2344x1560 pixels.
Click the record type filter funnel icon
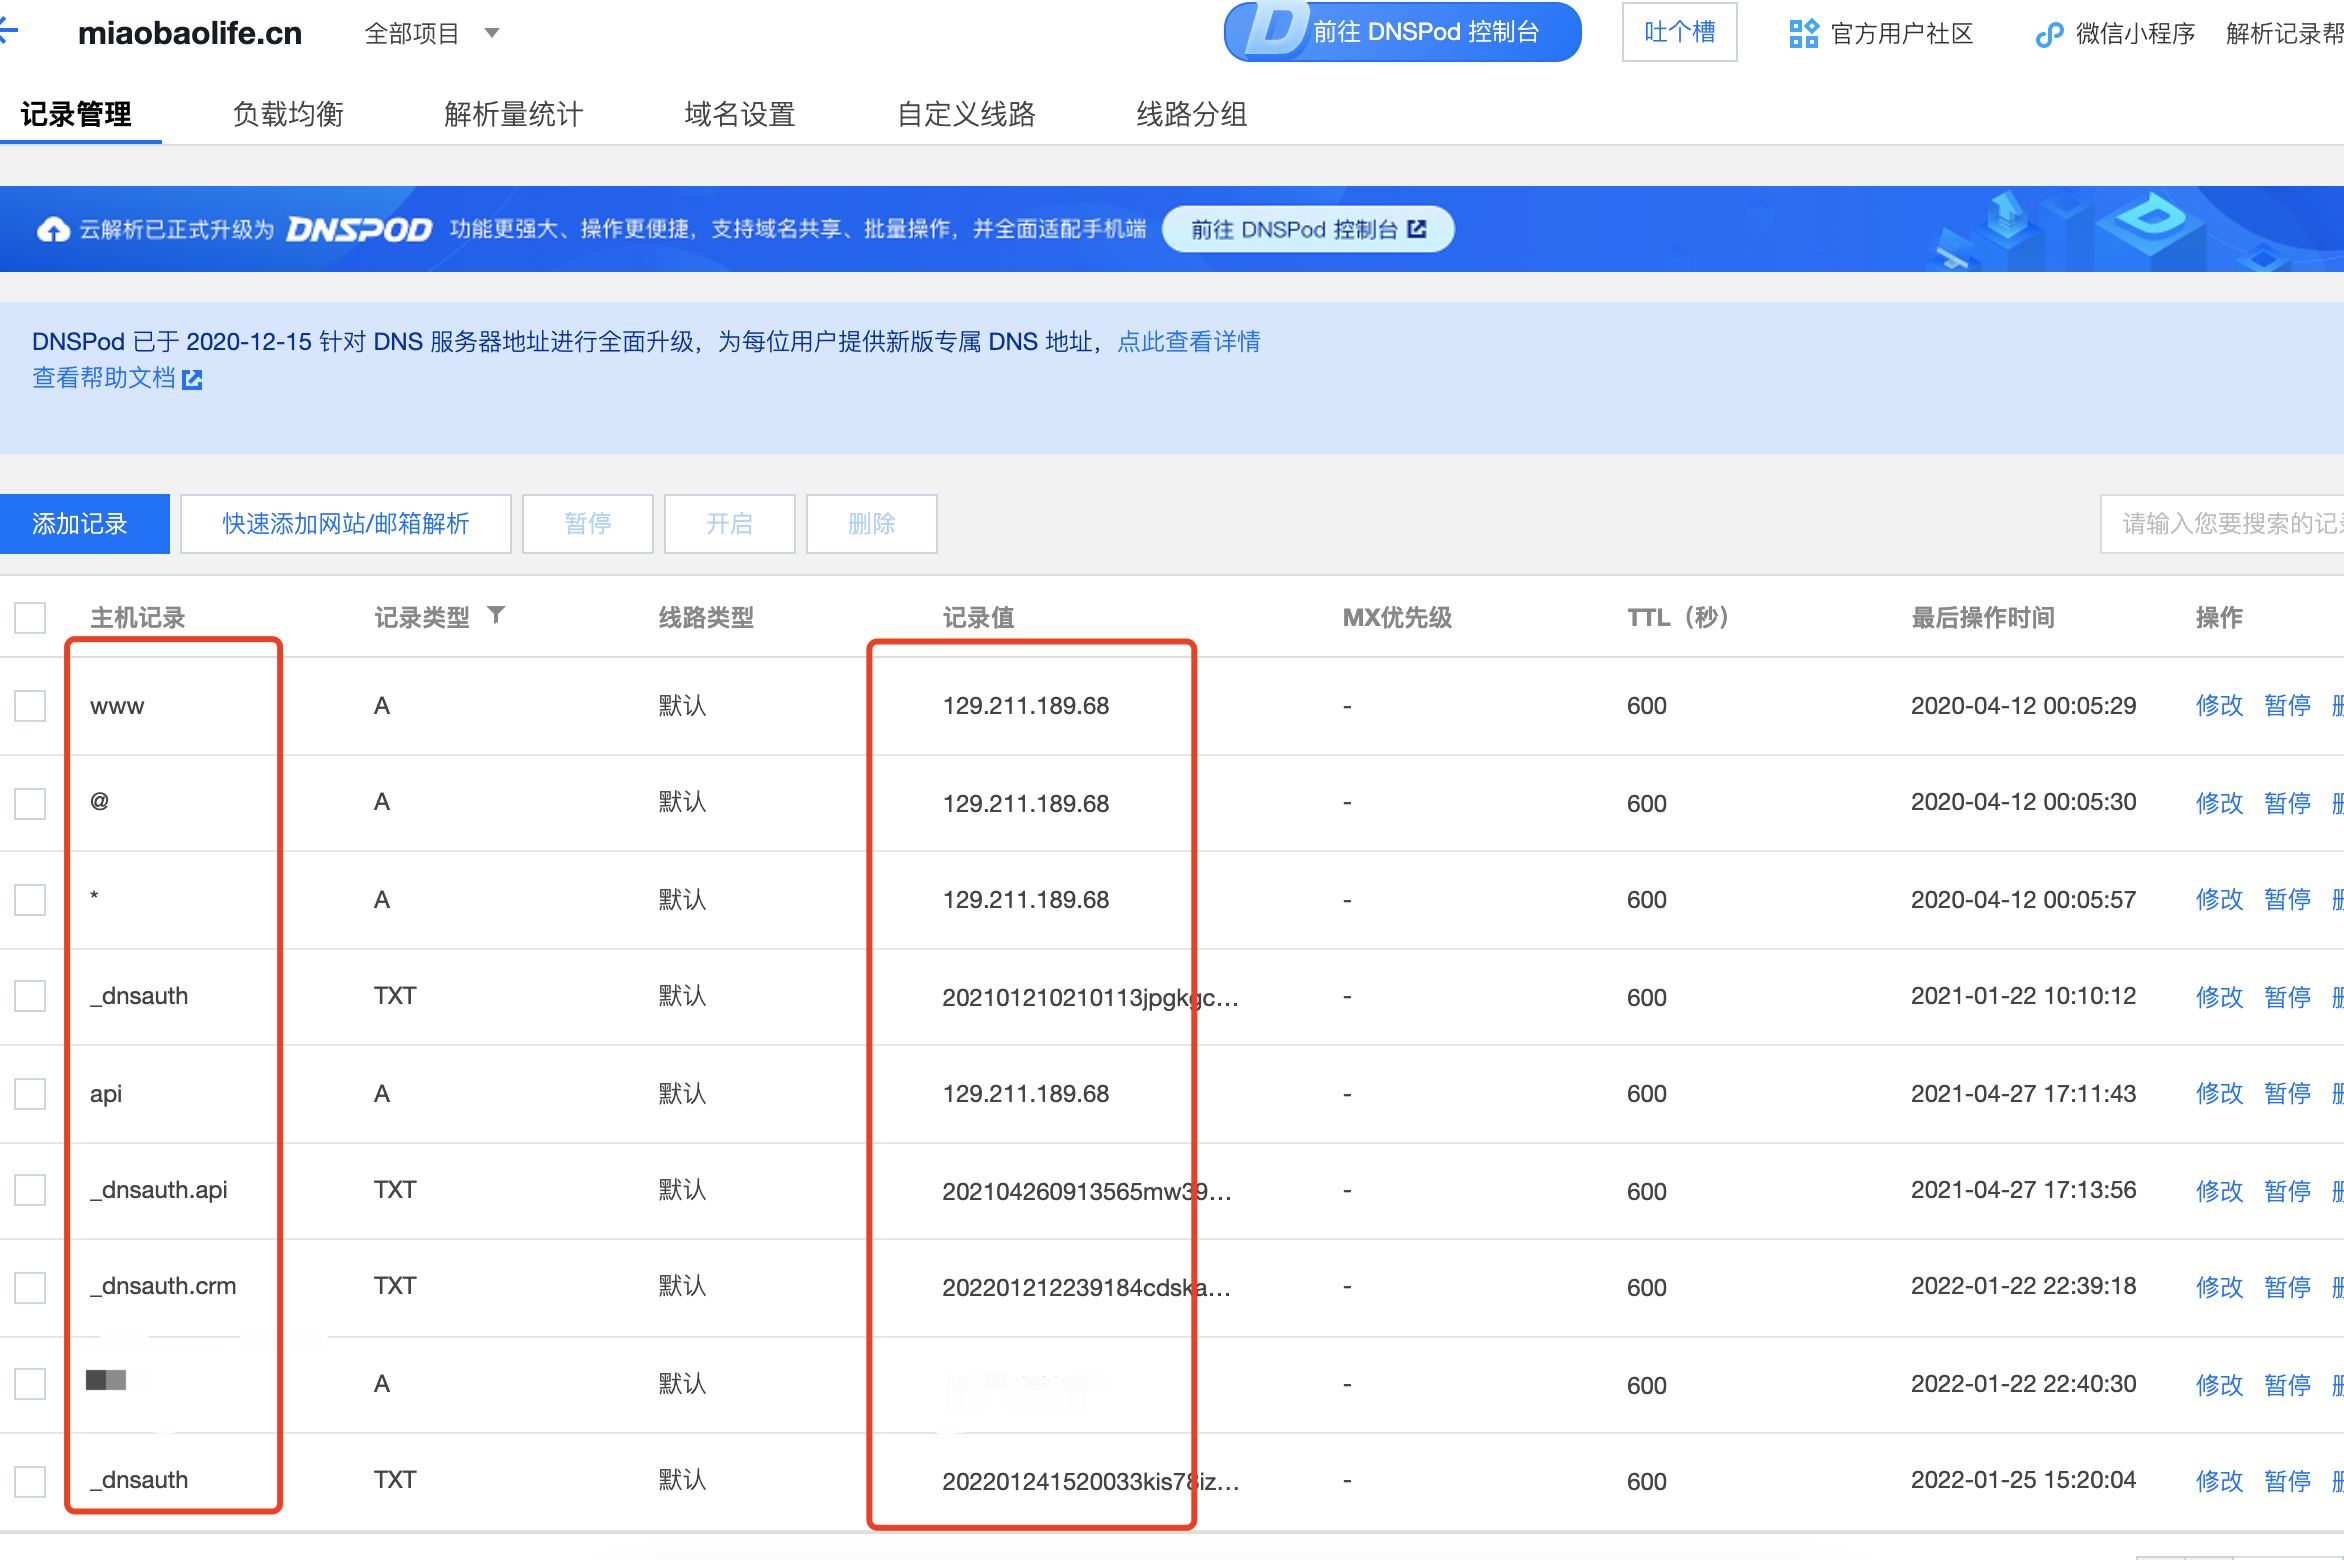(x=496, y=615)
